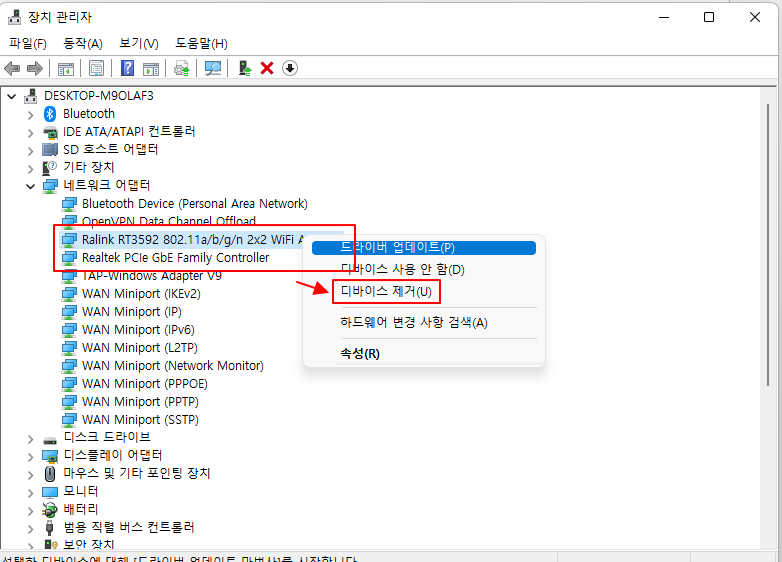Toggle the console tree pane icon

(65, 68)
